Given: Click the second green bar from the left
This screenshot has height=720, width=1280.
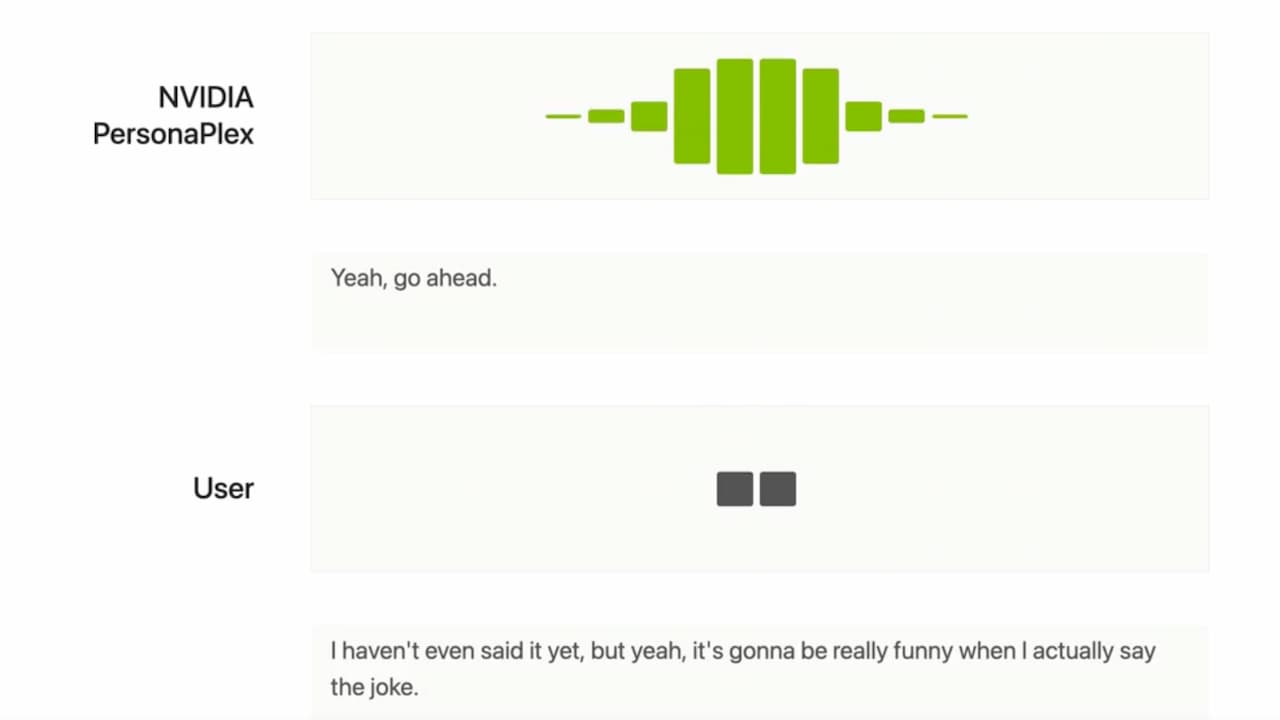Looking at the screenshot, I should [x=606, y=116].
